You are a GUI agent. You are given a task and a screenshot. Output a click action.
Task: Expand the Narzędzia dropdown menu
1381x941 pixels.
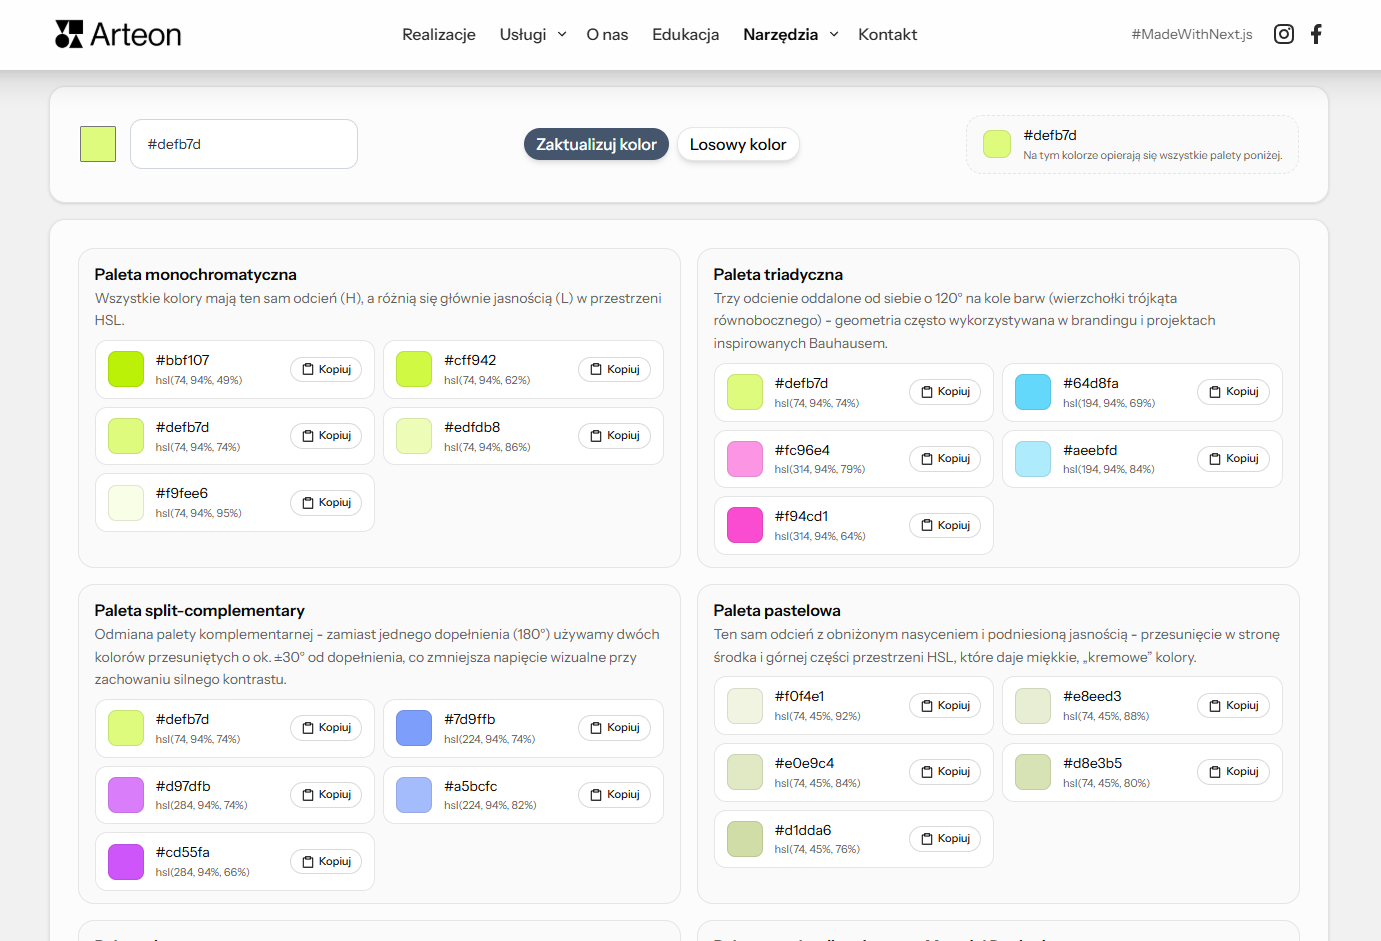click(x=790, y=34)
